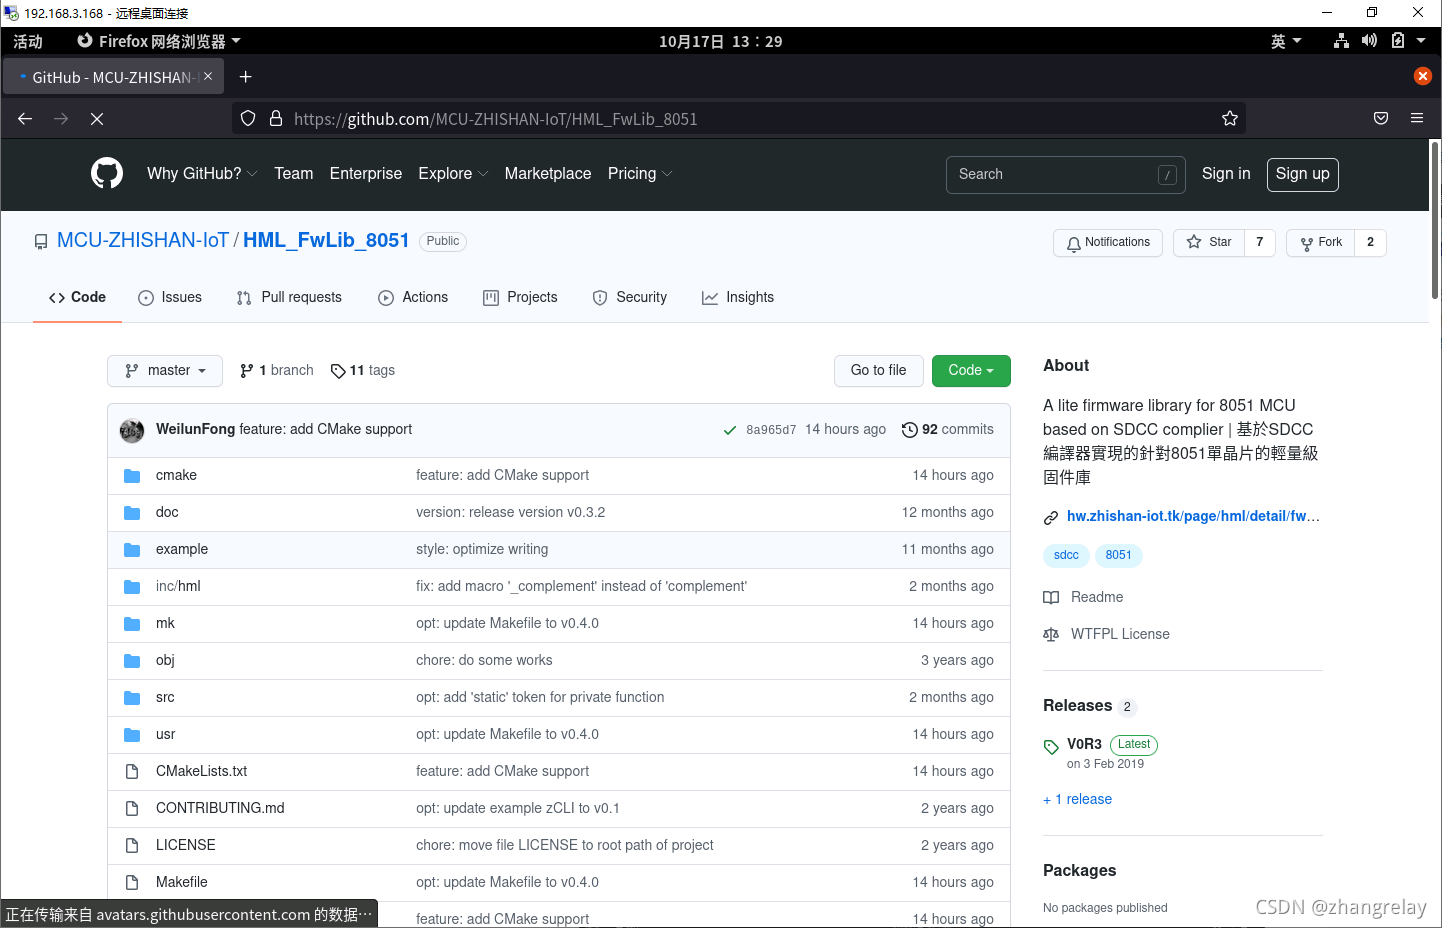The image size is (1442, 928).
Task: Click the Sign in link
Action: click(x=1226, y=173)
